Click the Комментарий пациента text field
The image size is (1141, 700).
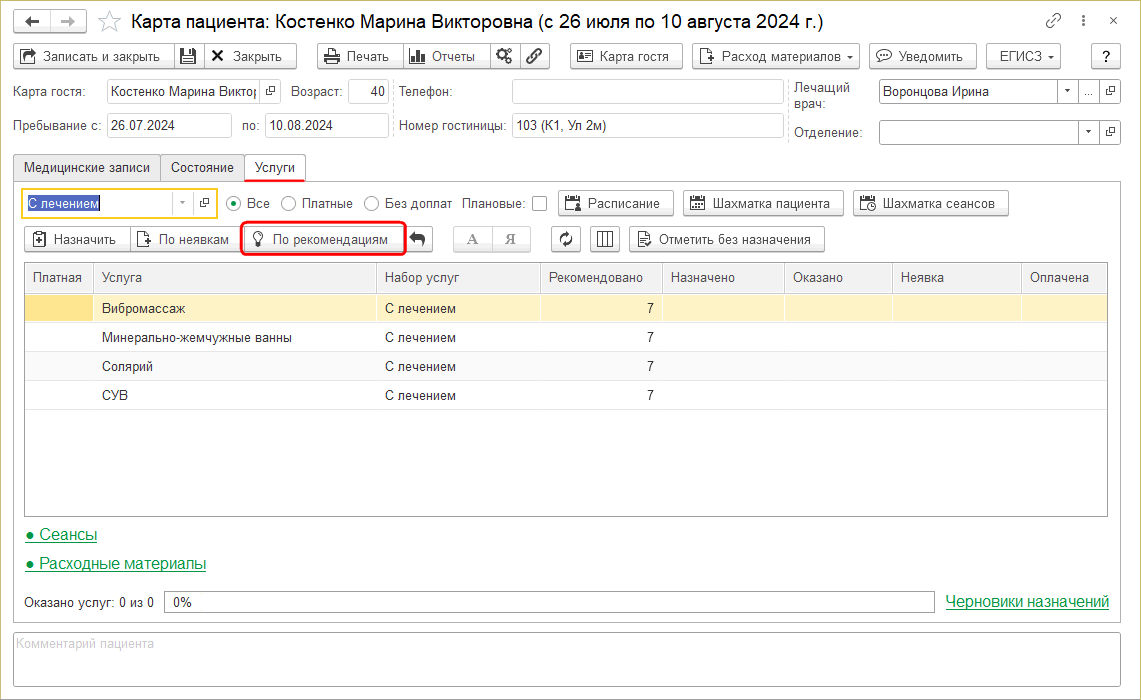[x=566, y=658]
